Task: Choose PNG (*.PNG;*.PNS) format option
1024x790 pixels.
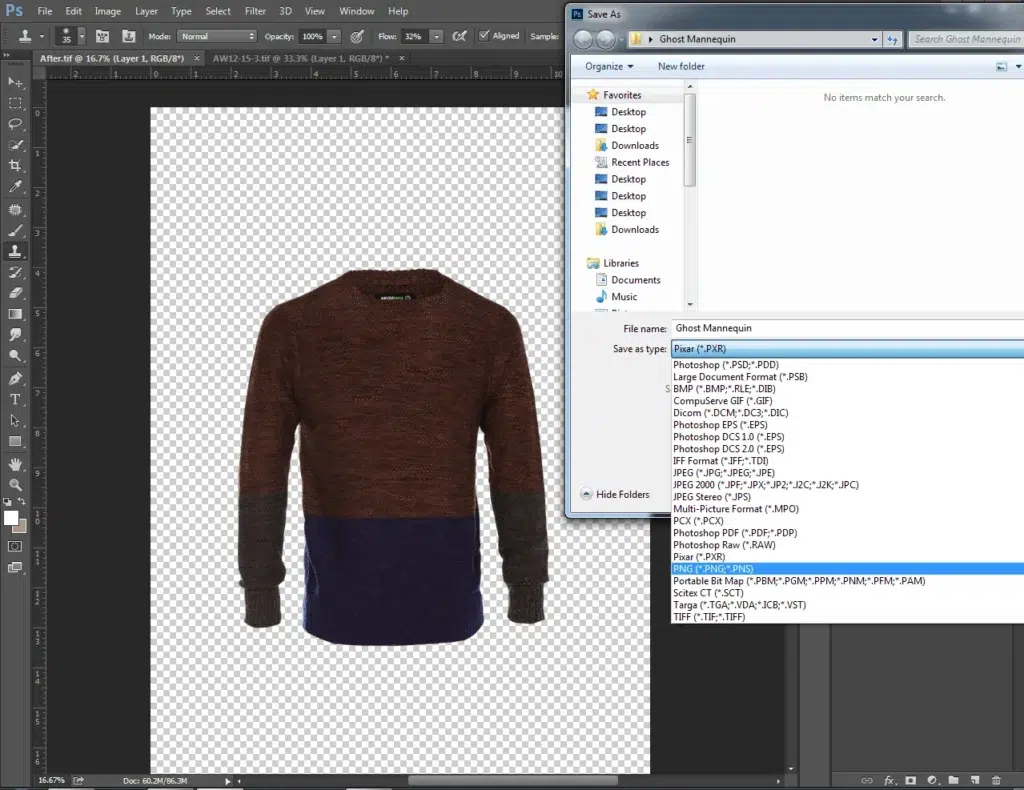Action: pyautogui.click(x=848, y=569)
